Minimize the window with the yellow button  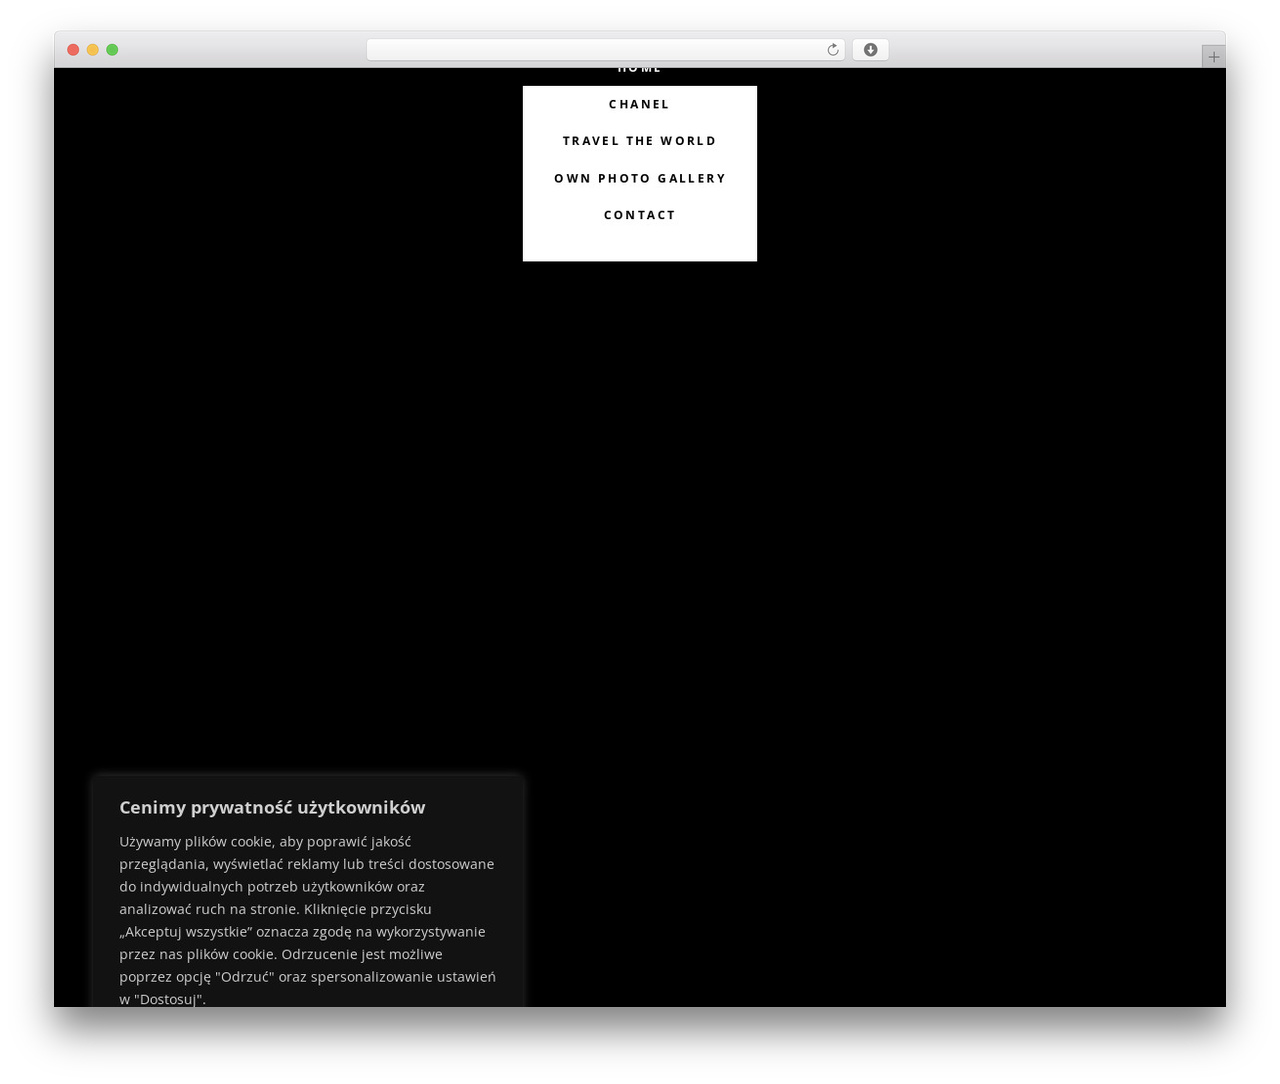[92, 50]
